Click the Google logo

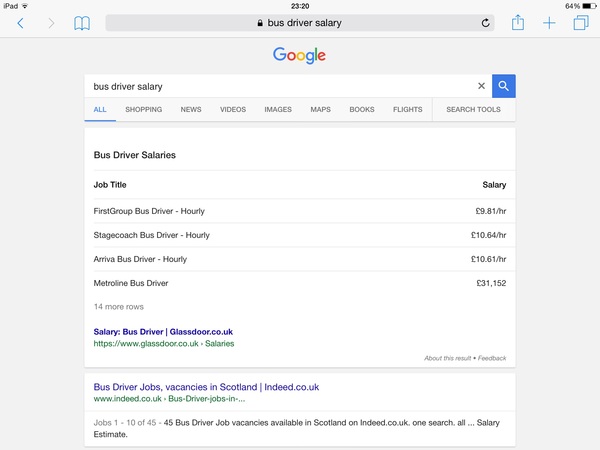(x=299, y=55)
